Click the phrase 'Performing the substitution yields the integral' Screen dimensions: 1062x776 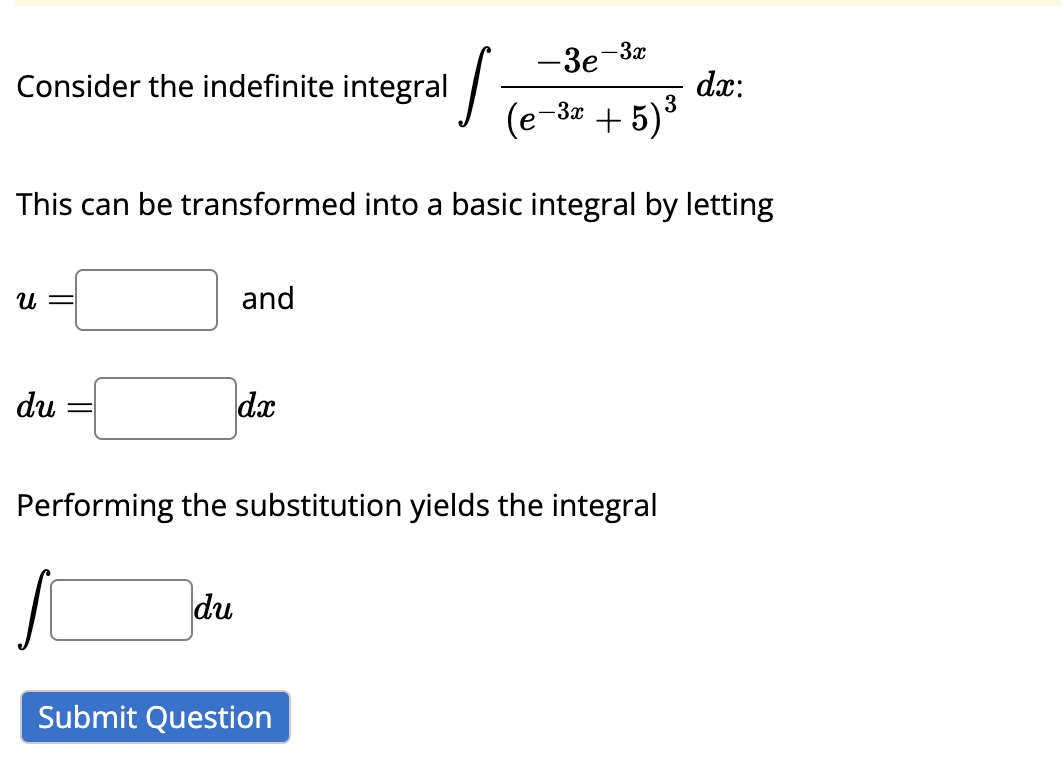[x=336, y=506]
